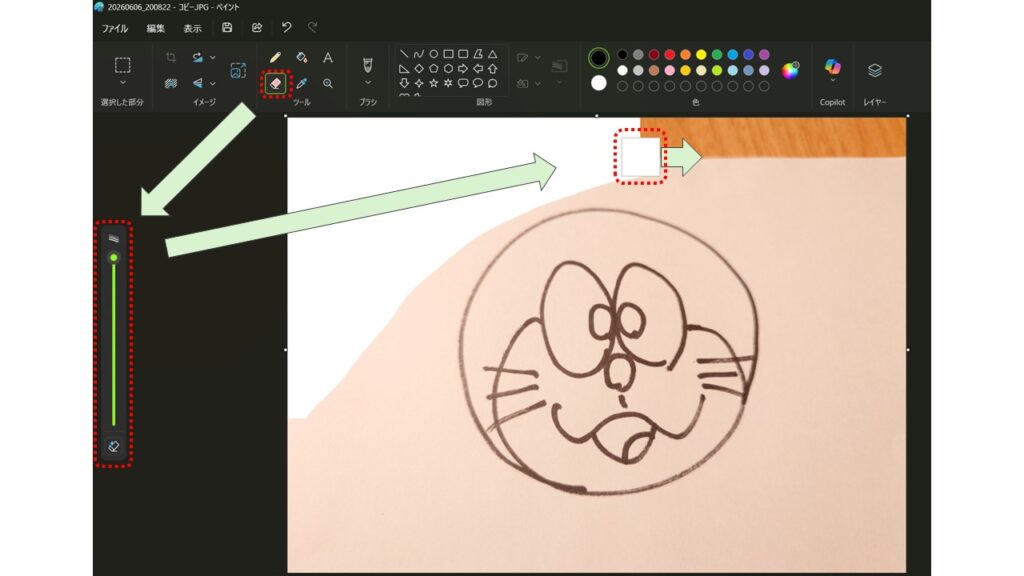The height and width of the screenshot is (576, 1024).
Task: Expand the rotate options arrow
Action: click(x=212, y=57)
